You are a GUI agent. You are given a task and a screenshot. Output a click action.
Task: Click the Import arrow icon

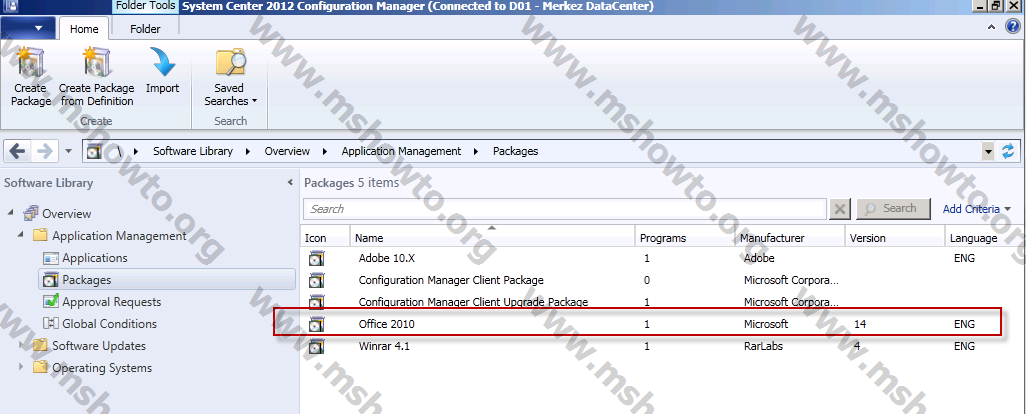[162, 63]
